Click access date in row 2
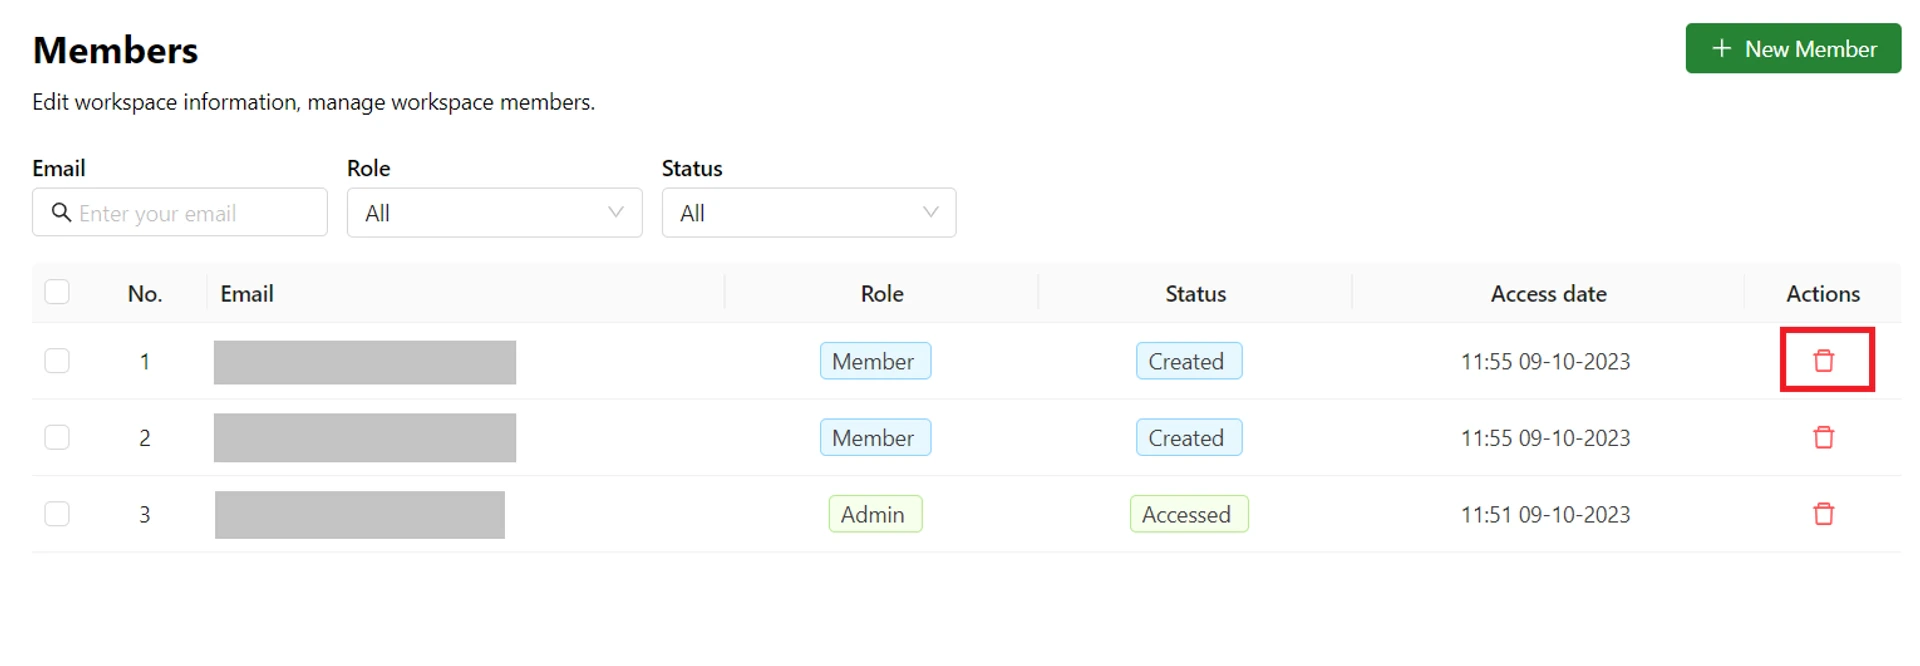This screenshot has width=1920, height=666. 1545,437
